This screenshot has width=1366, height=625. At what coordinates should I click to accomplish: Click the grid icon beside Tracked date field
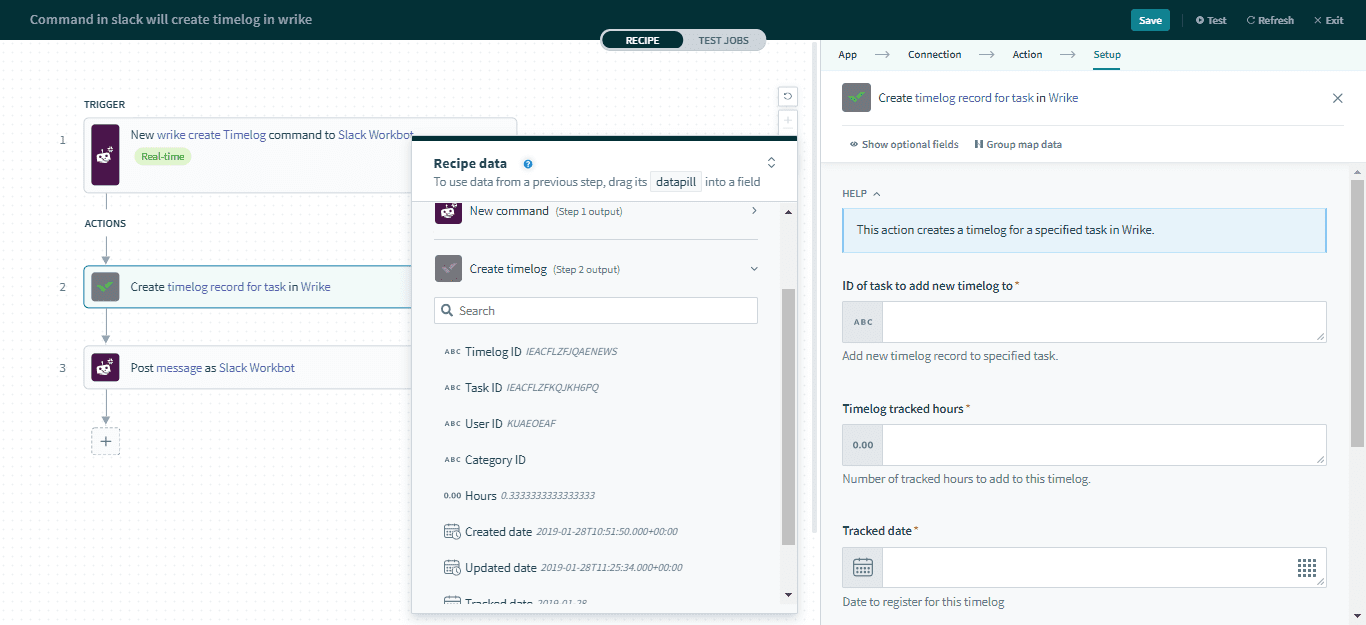tap(1306, 567)
